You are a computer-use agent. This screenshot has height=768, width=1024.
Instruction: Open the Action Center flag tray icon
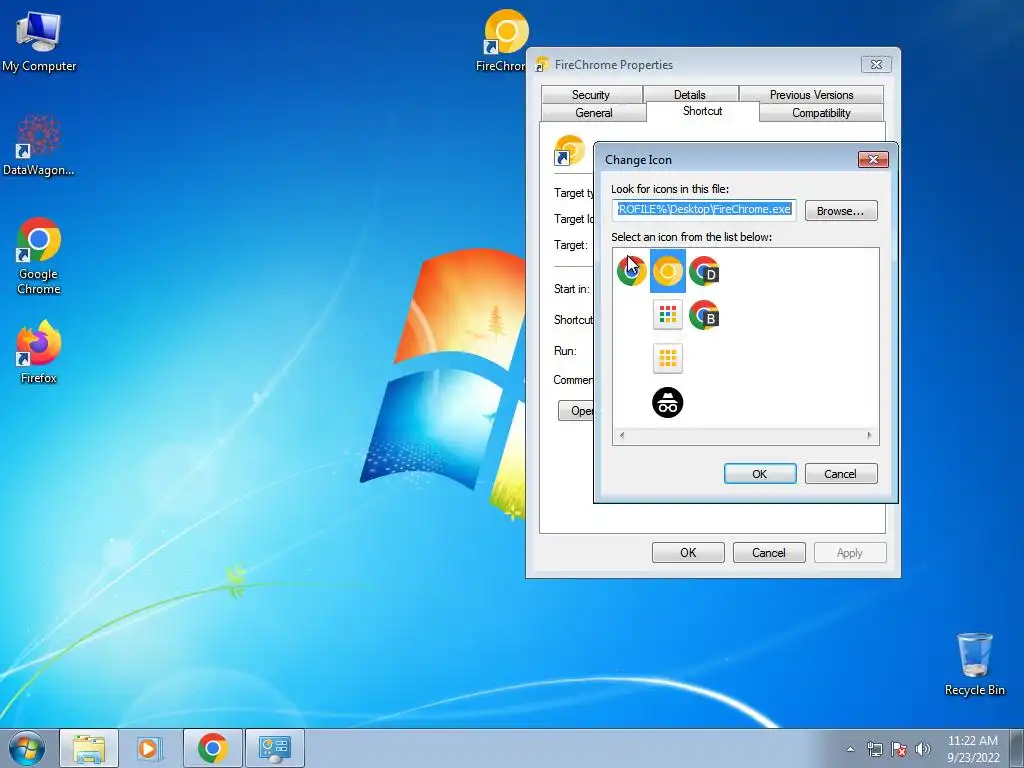pos(899,749)
